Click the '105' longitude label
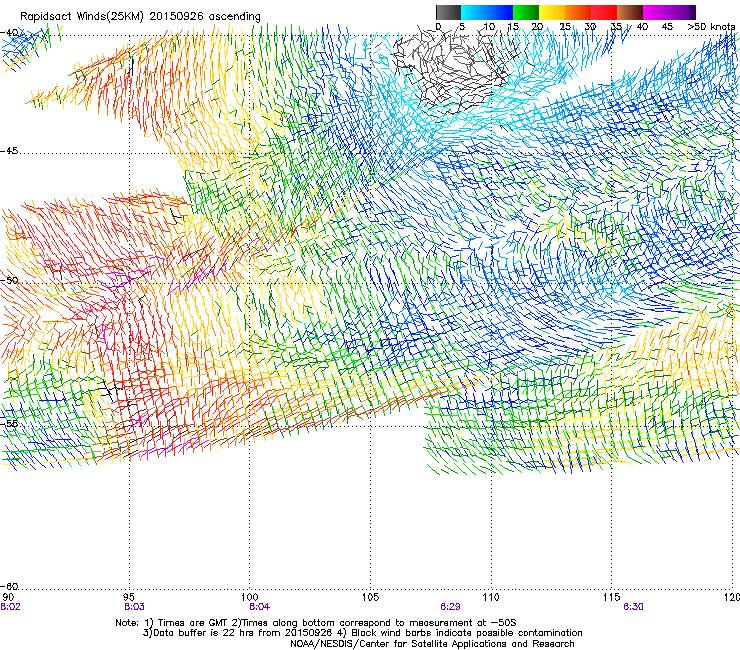Screen dimensions: 740x650 [370, 598]
